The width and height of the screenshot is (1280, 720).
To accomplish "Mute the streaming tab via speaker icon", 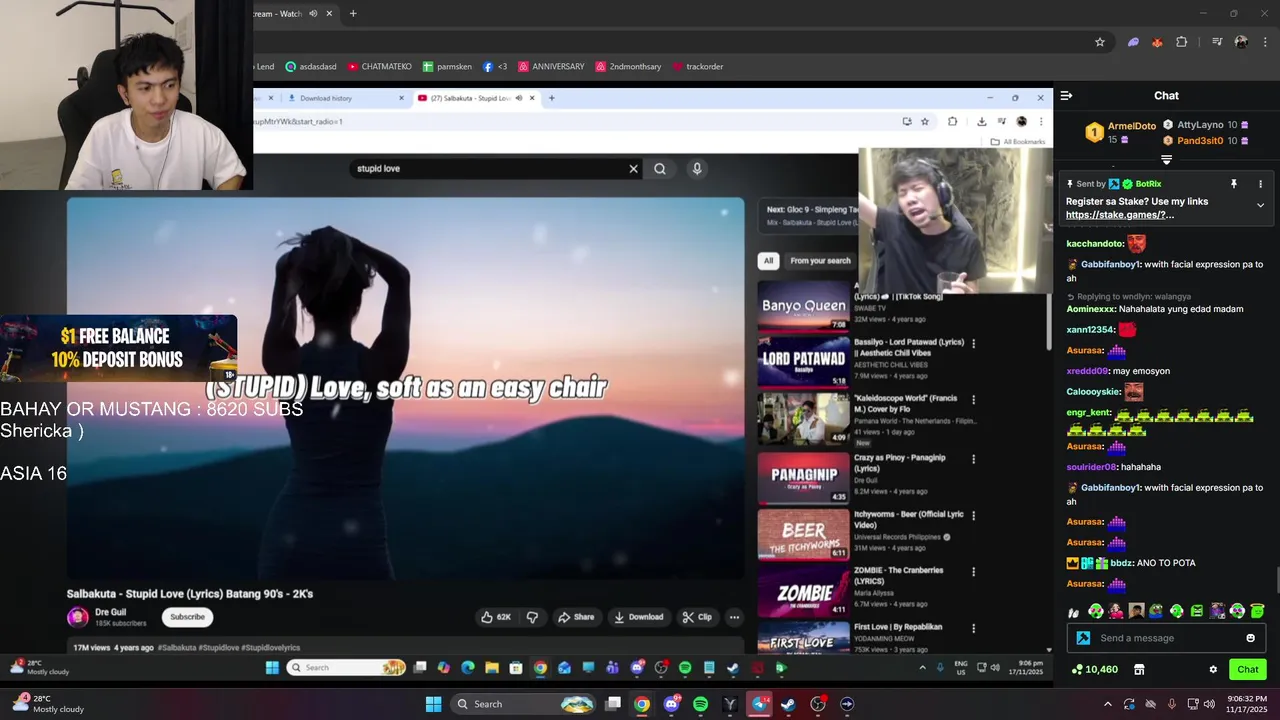I will click(313, 14).
